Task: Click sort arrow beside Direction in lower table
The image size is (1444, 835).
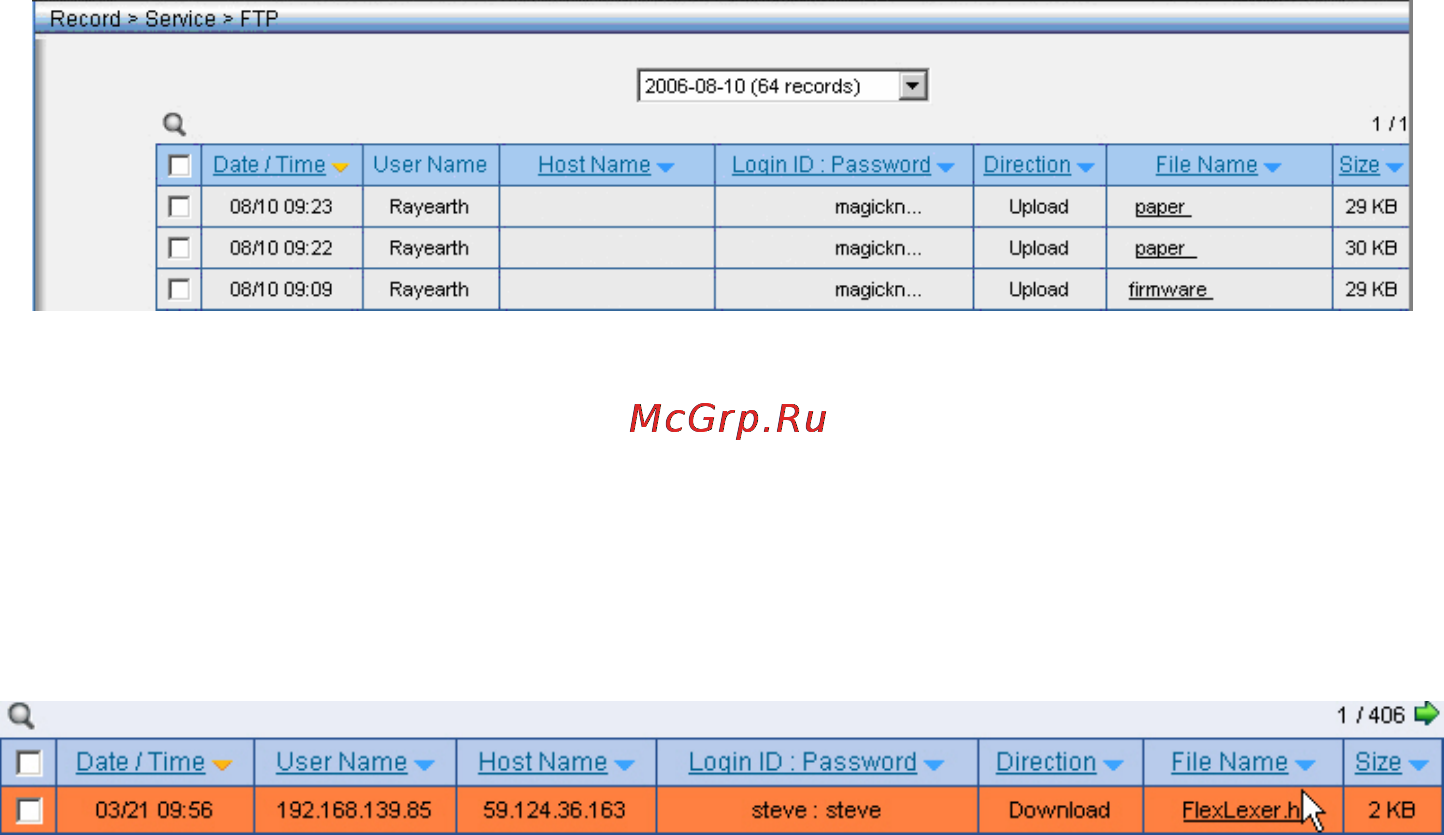Action: (x=1113, y=766)
